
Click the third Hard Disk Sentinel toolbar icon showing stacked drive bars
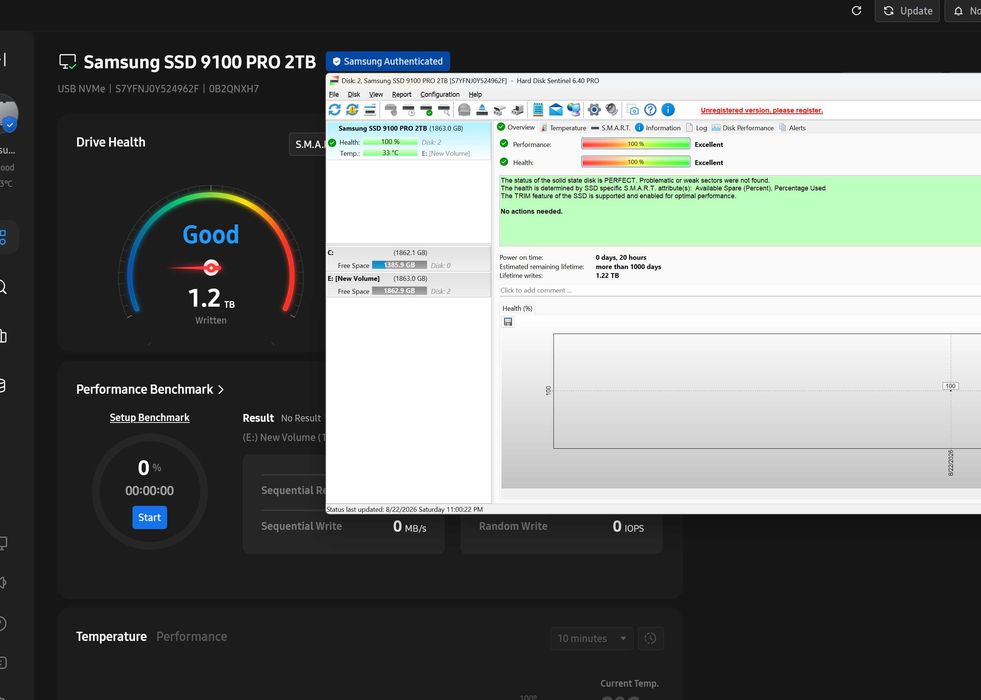point(370,109)
